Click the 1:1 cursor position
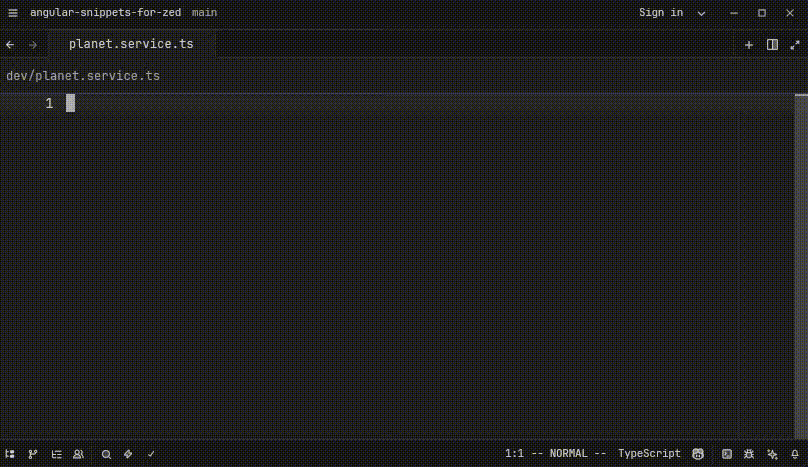 pyautogui.click(x=514, y=454)
